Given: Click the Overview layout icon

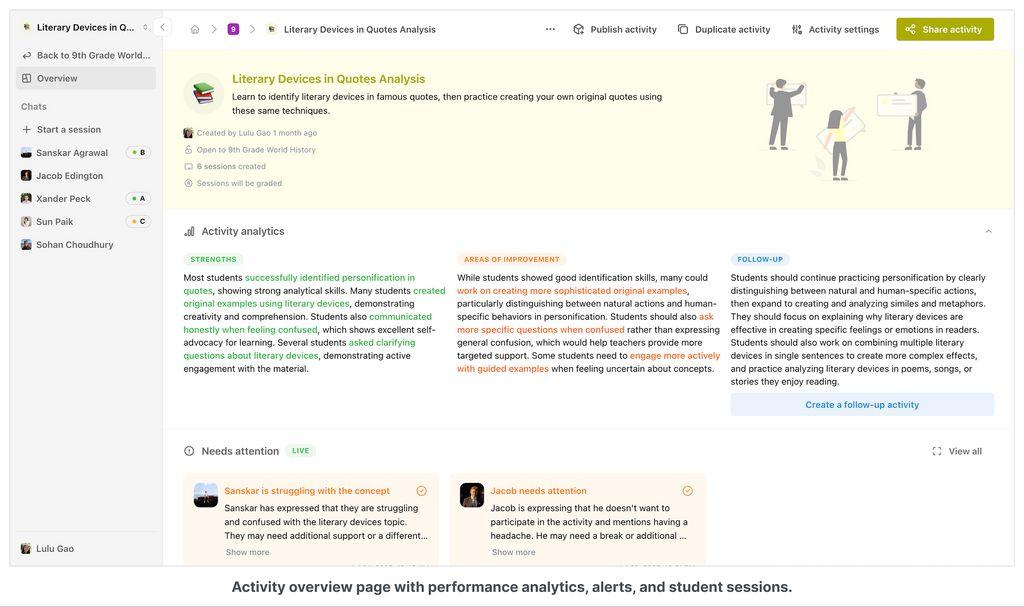Looking at the screenshot, I should click(27, 78).
